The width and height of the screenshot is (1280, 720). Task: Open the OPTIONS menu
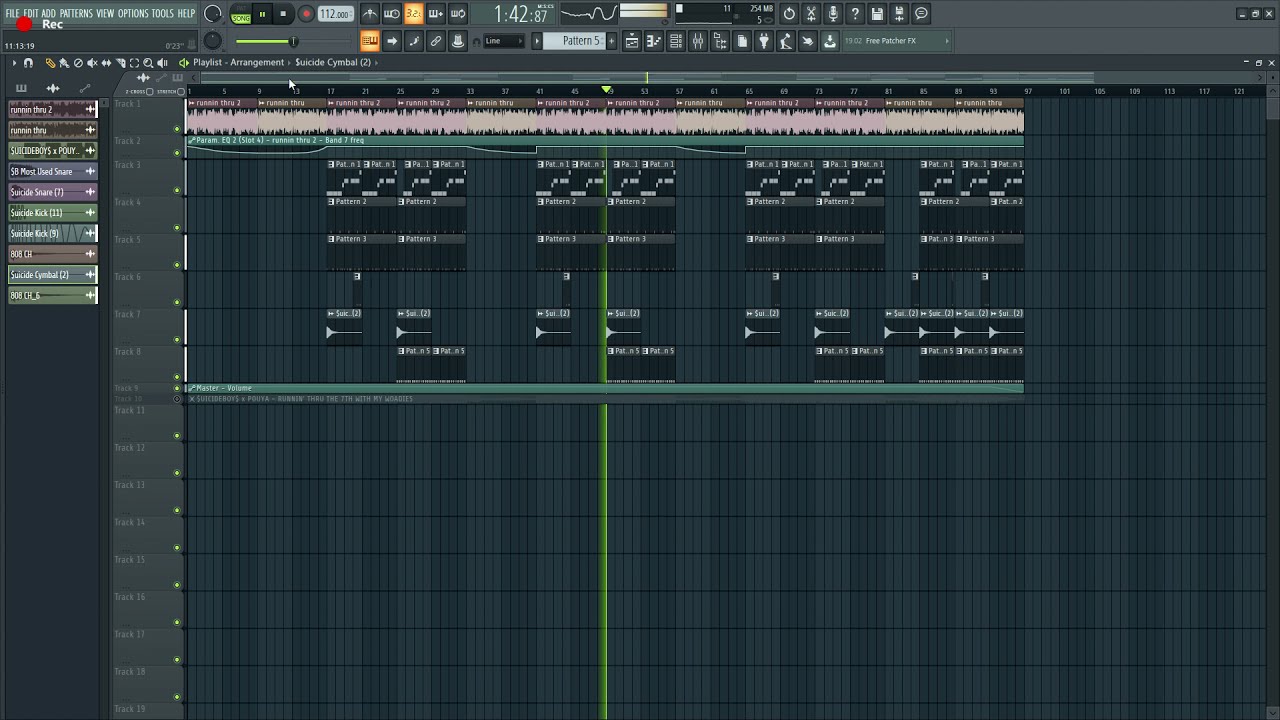[x=133, y=13]
